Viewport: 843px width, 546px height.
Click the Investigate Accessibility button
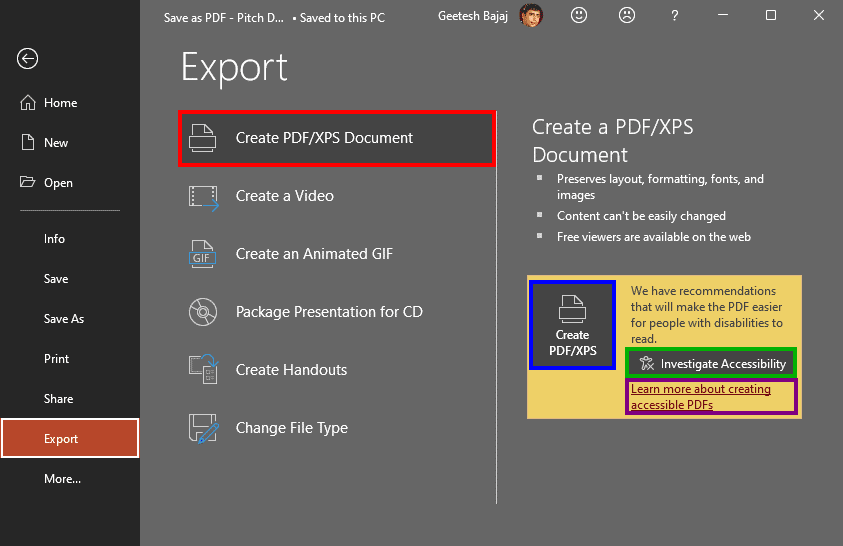[711, 363]
